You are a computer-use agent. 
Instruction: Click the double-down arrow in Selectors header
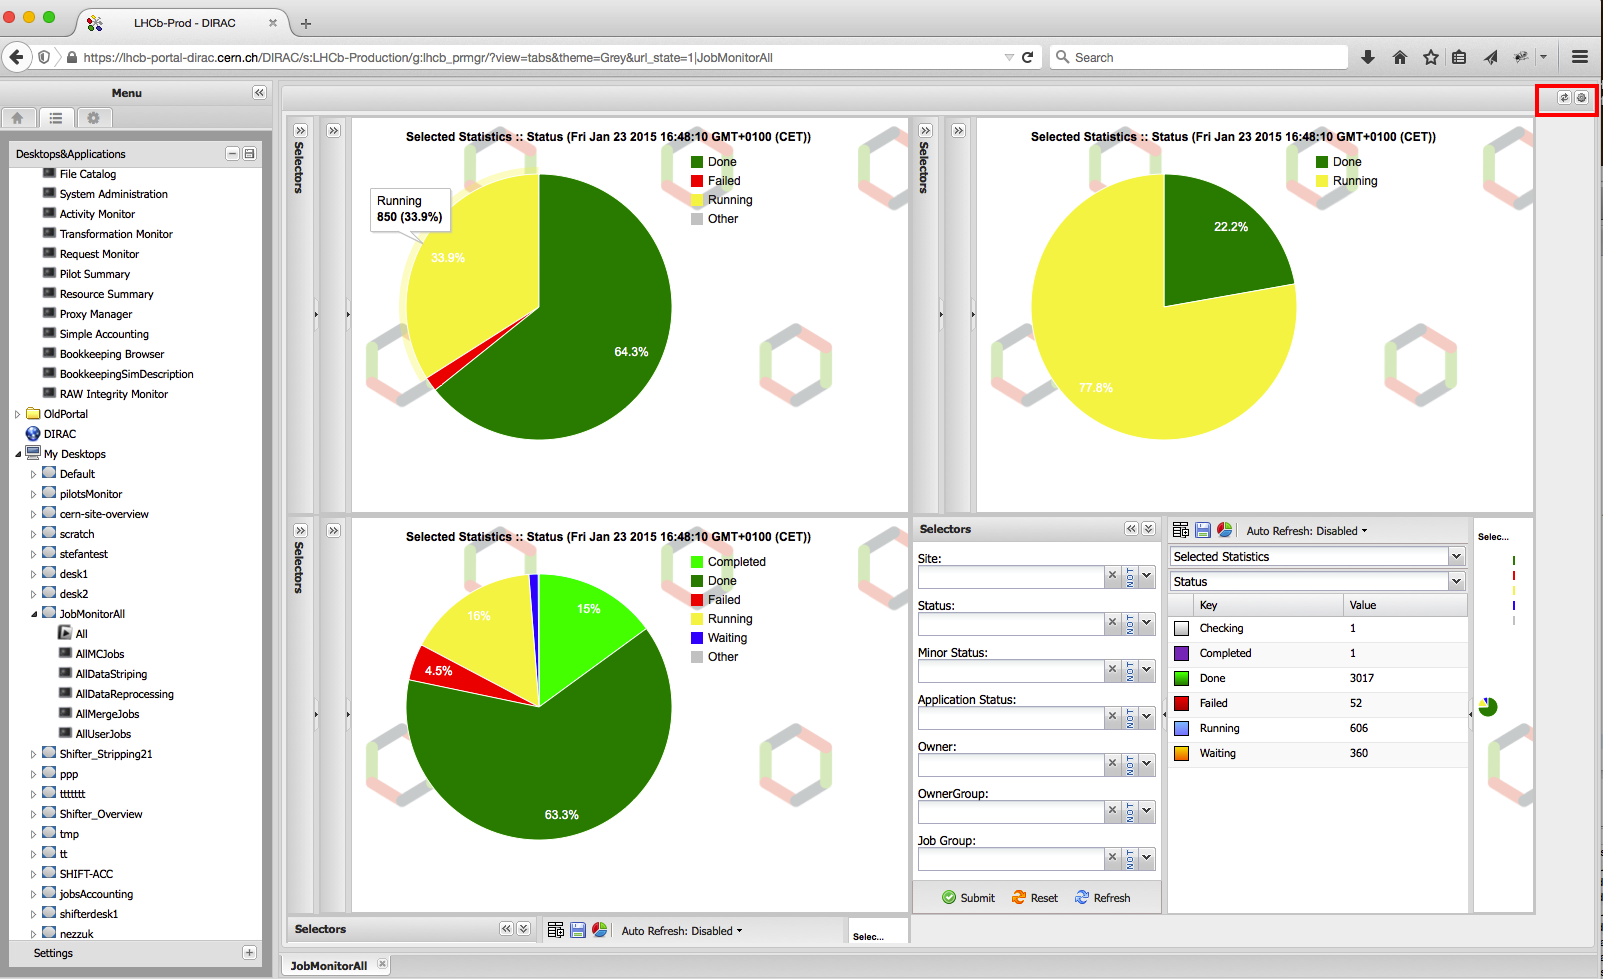click(1148, 529)
